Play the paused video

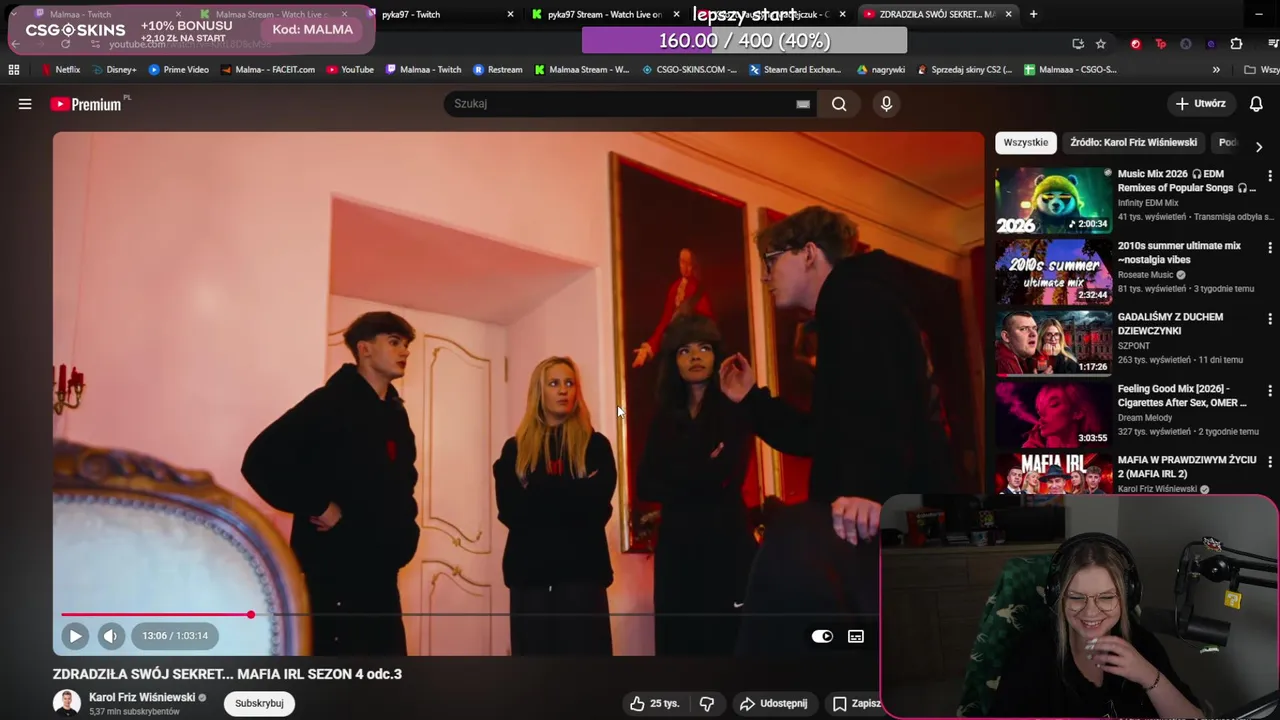tap(75, 636)
